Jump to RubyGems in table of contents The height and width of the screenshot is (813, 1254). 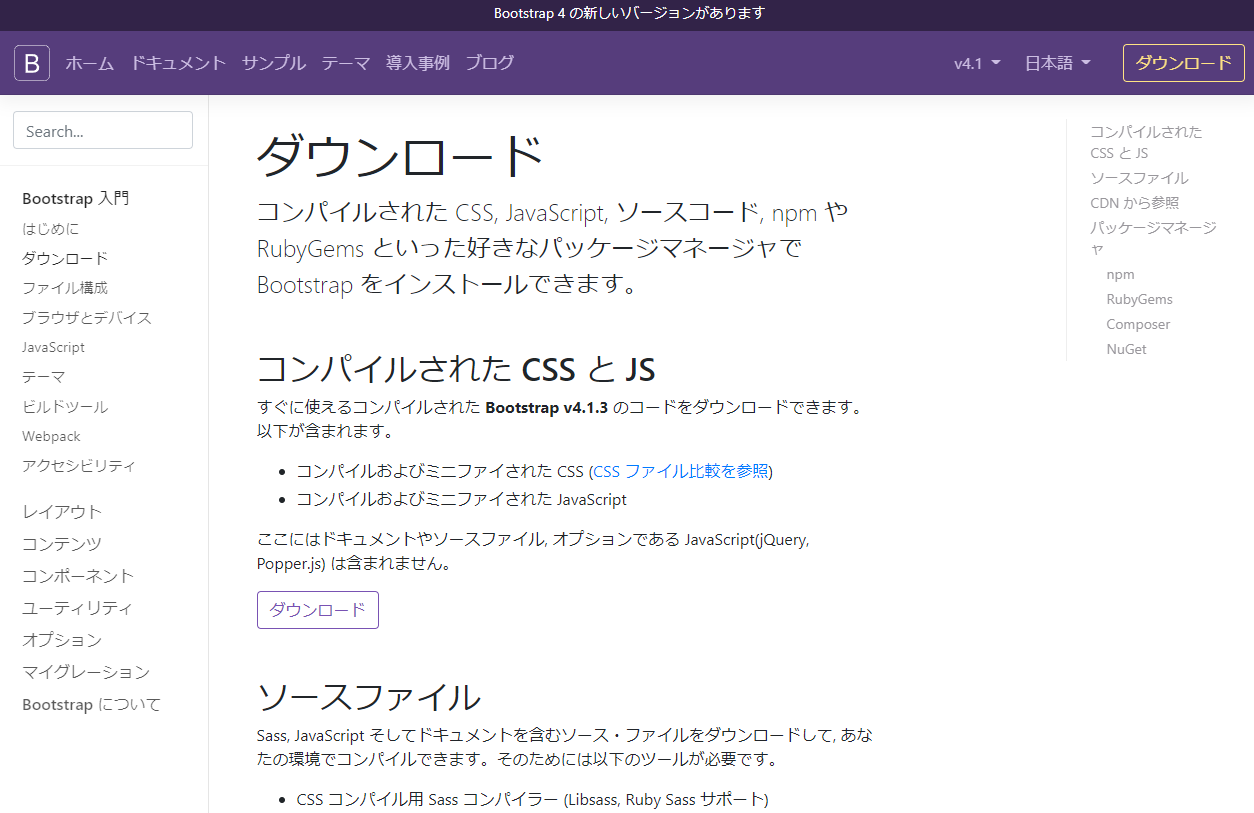[1139, 299]
